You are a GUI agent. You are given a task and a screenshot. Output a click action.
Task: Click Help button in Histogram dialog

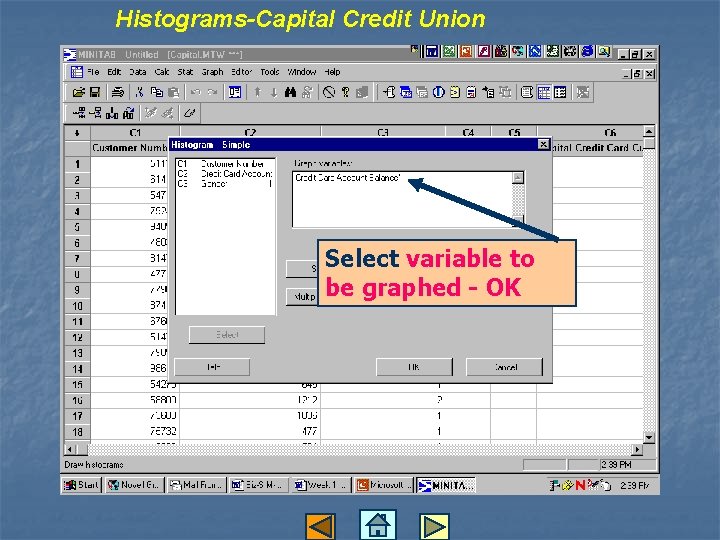tap(212, 367)
